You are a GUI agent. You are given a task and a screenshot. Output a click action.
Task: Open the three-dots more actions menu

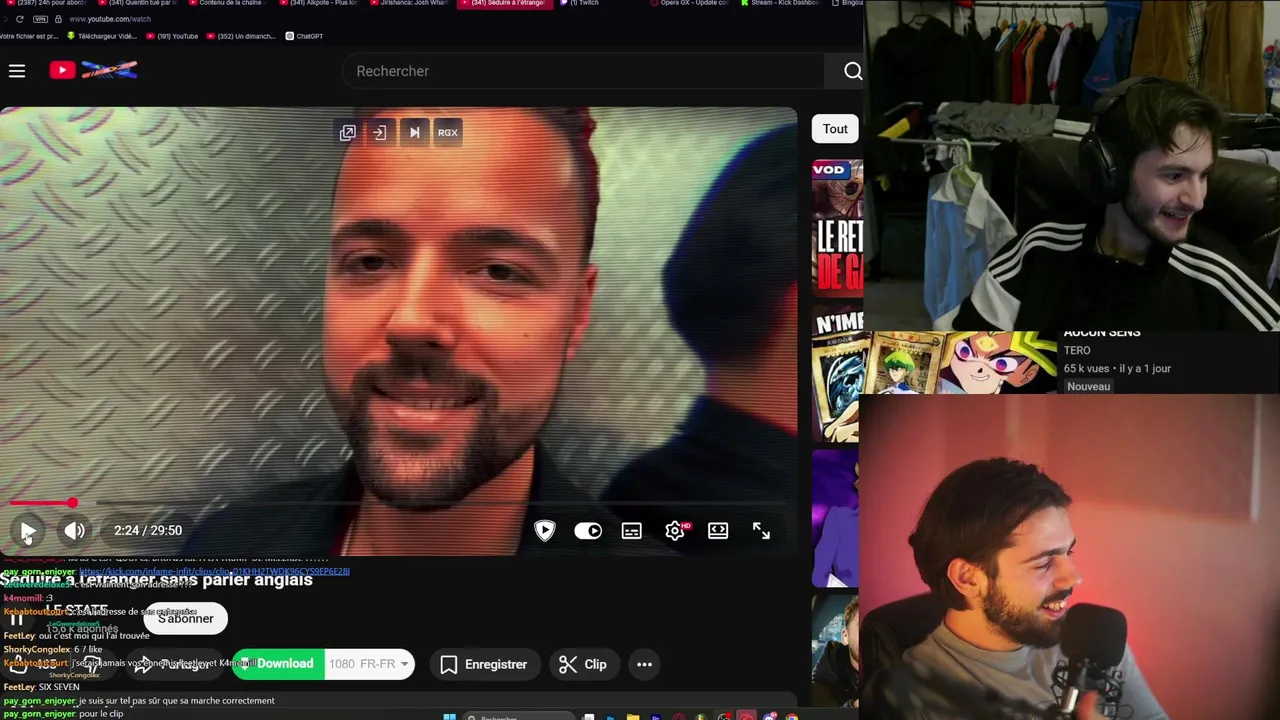(x=645, y=664)
